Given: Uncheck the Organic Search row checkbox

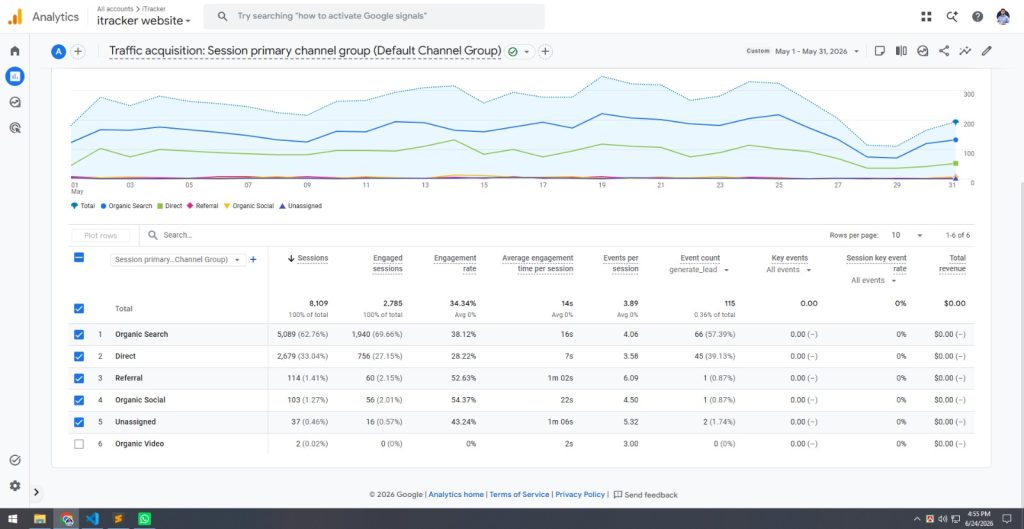Looking at the screenshot, I should tap(78, 334).
